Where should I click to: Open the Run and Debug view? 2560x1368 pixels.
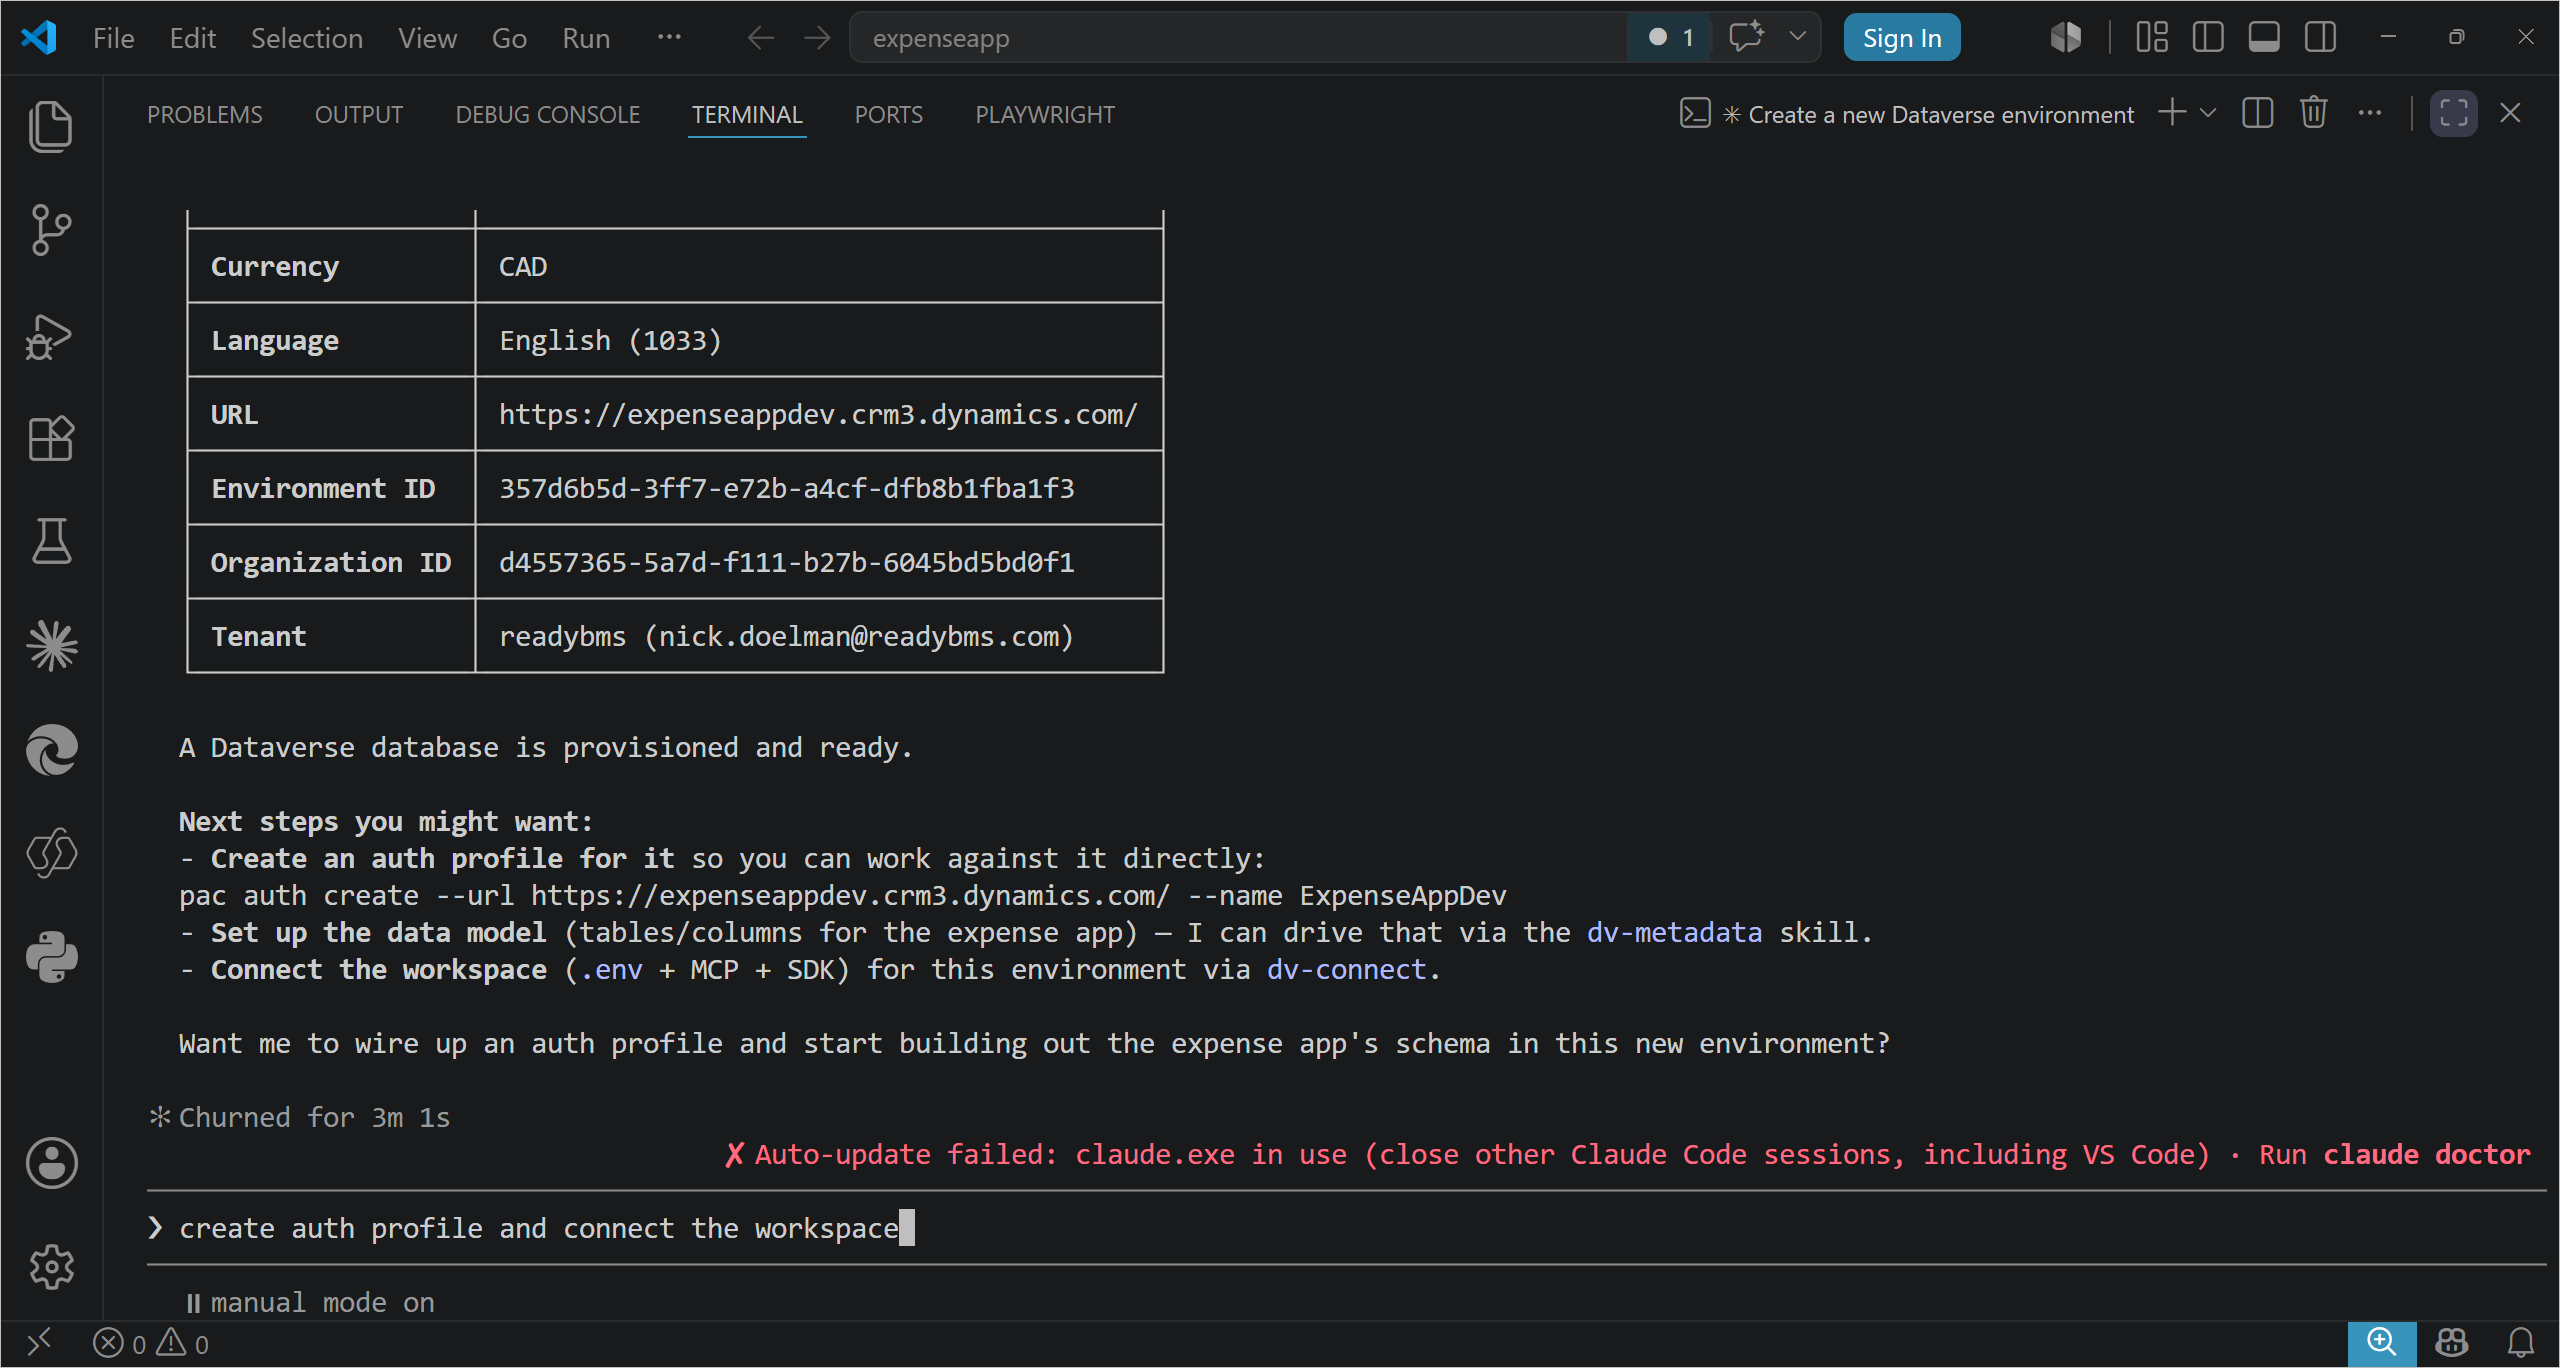[x=51, y=336]
